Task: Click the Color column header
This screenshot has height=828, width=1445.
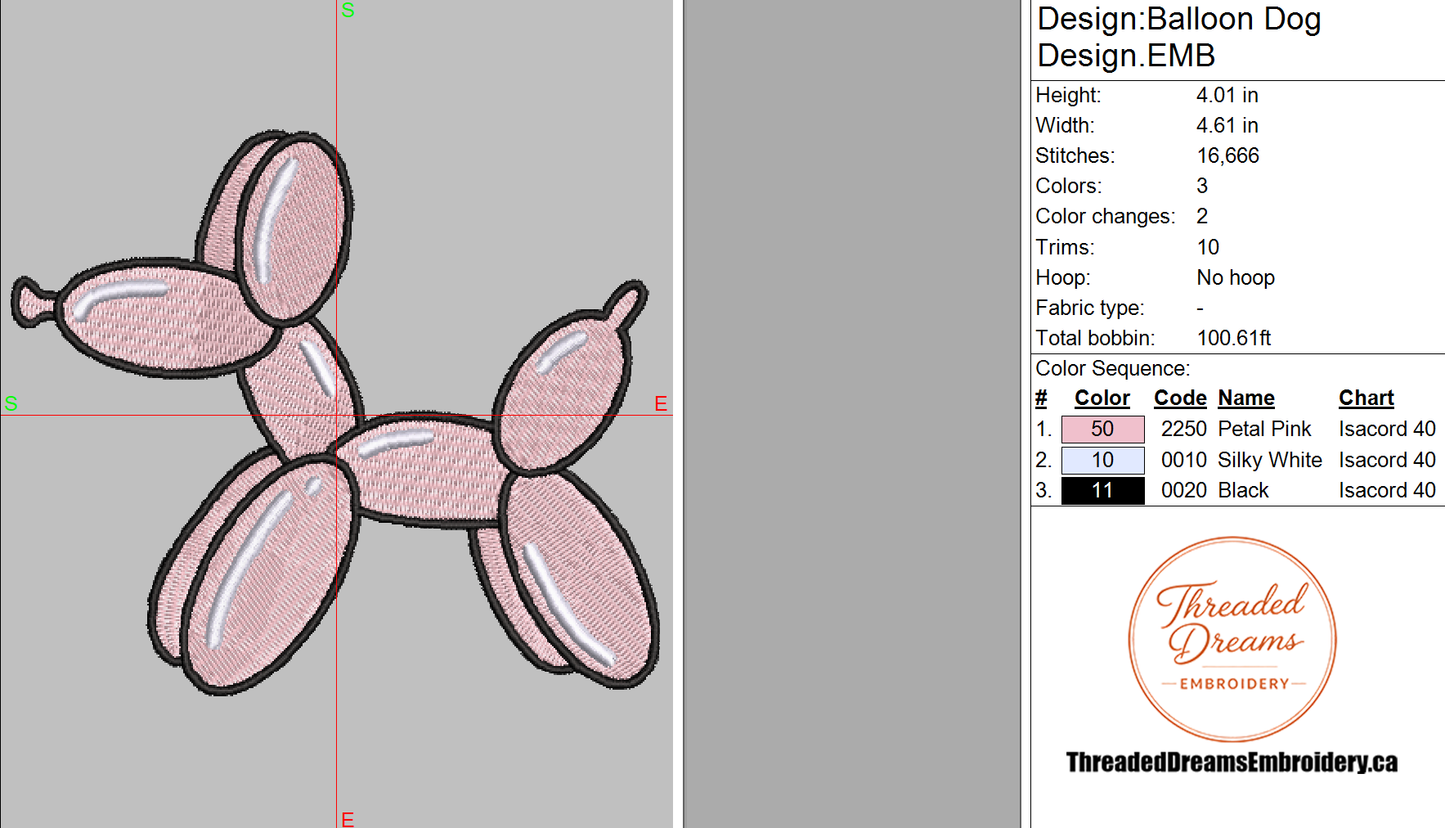Action: [x=1102, y=398]
